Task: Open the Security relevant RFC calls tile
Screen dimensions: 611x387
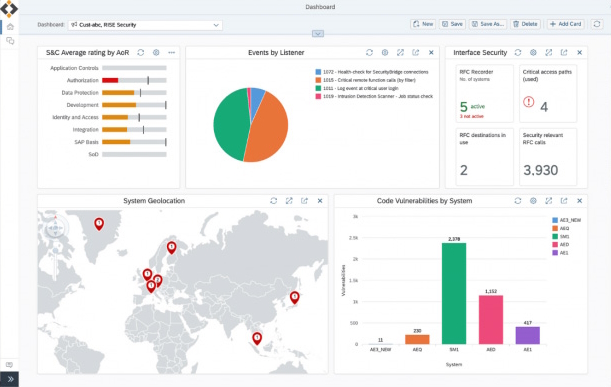Action: [x=548, y=157]
